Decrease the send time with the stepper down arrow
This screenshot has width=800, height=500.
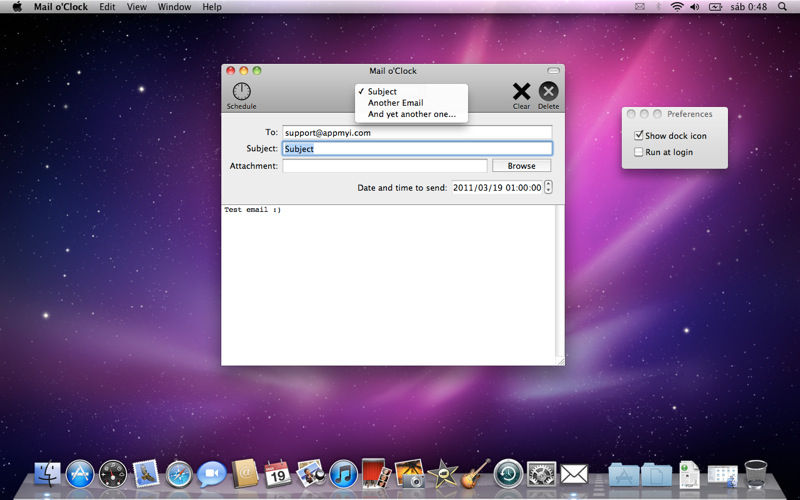click(x=548, y=191)
